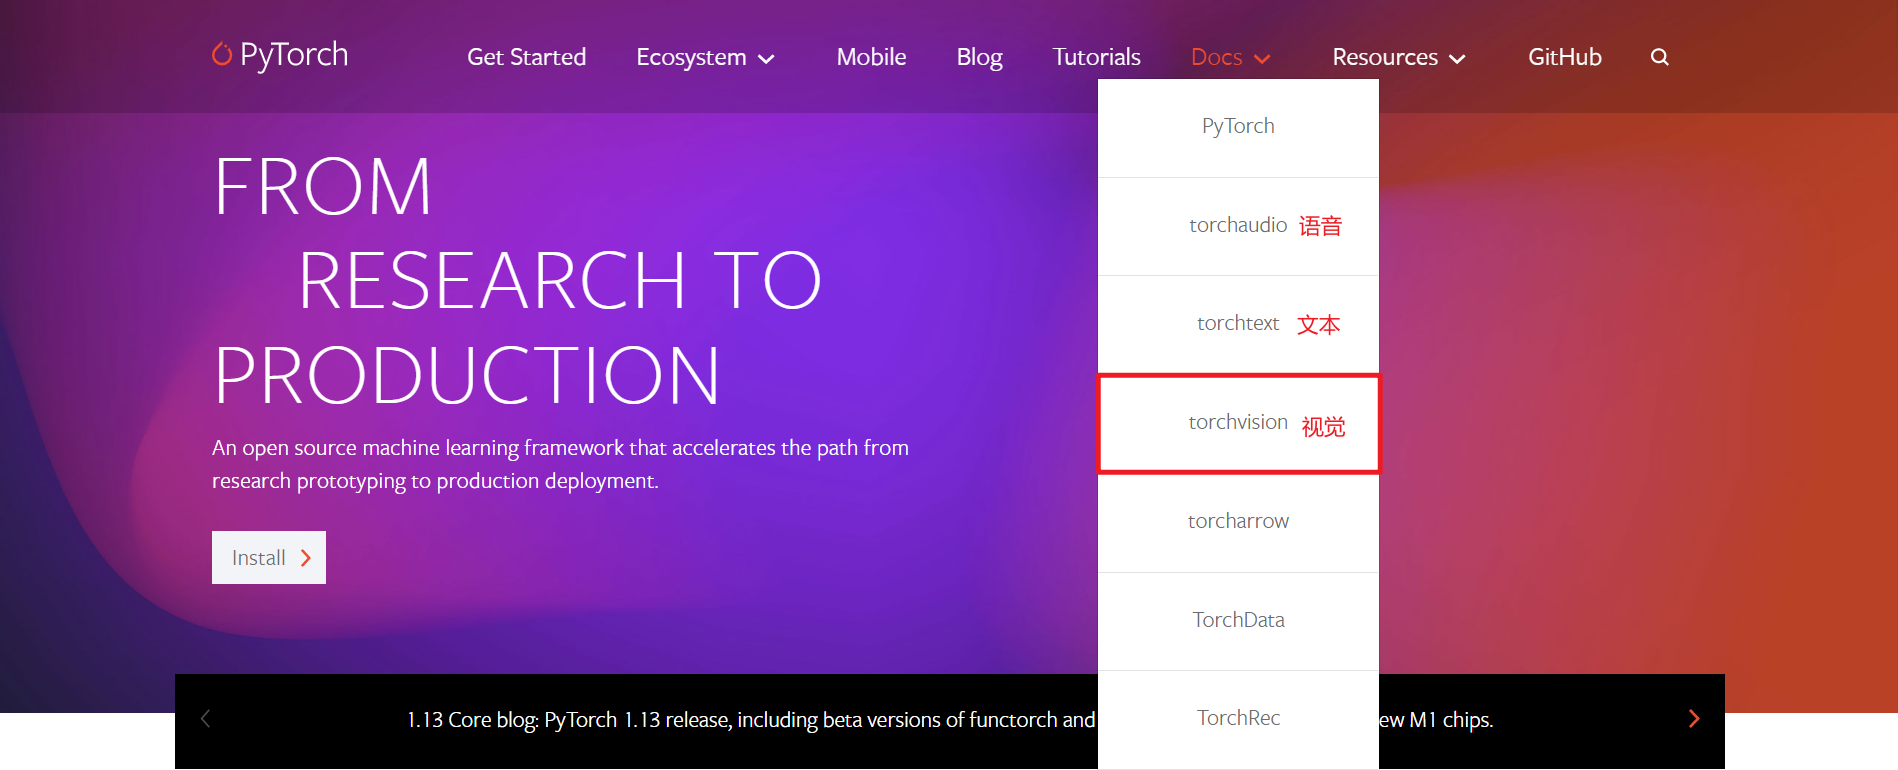Click the PyTorch flame logo

tap(222, 54)
